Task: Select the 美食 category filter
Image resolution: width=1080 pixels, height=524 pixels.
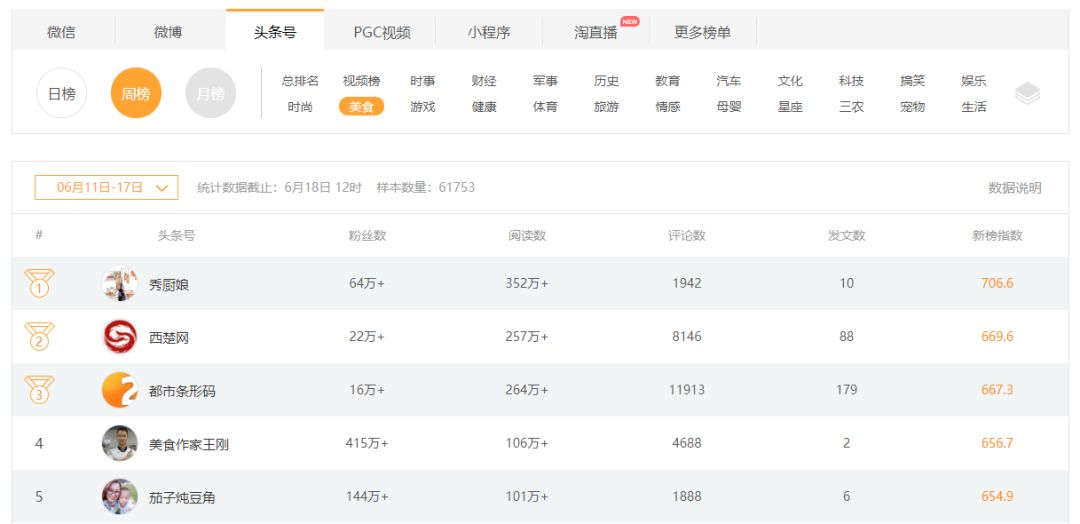Action: [361, 107]
